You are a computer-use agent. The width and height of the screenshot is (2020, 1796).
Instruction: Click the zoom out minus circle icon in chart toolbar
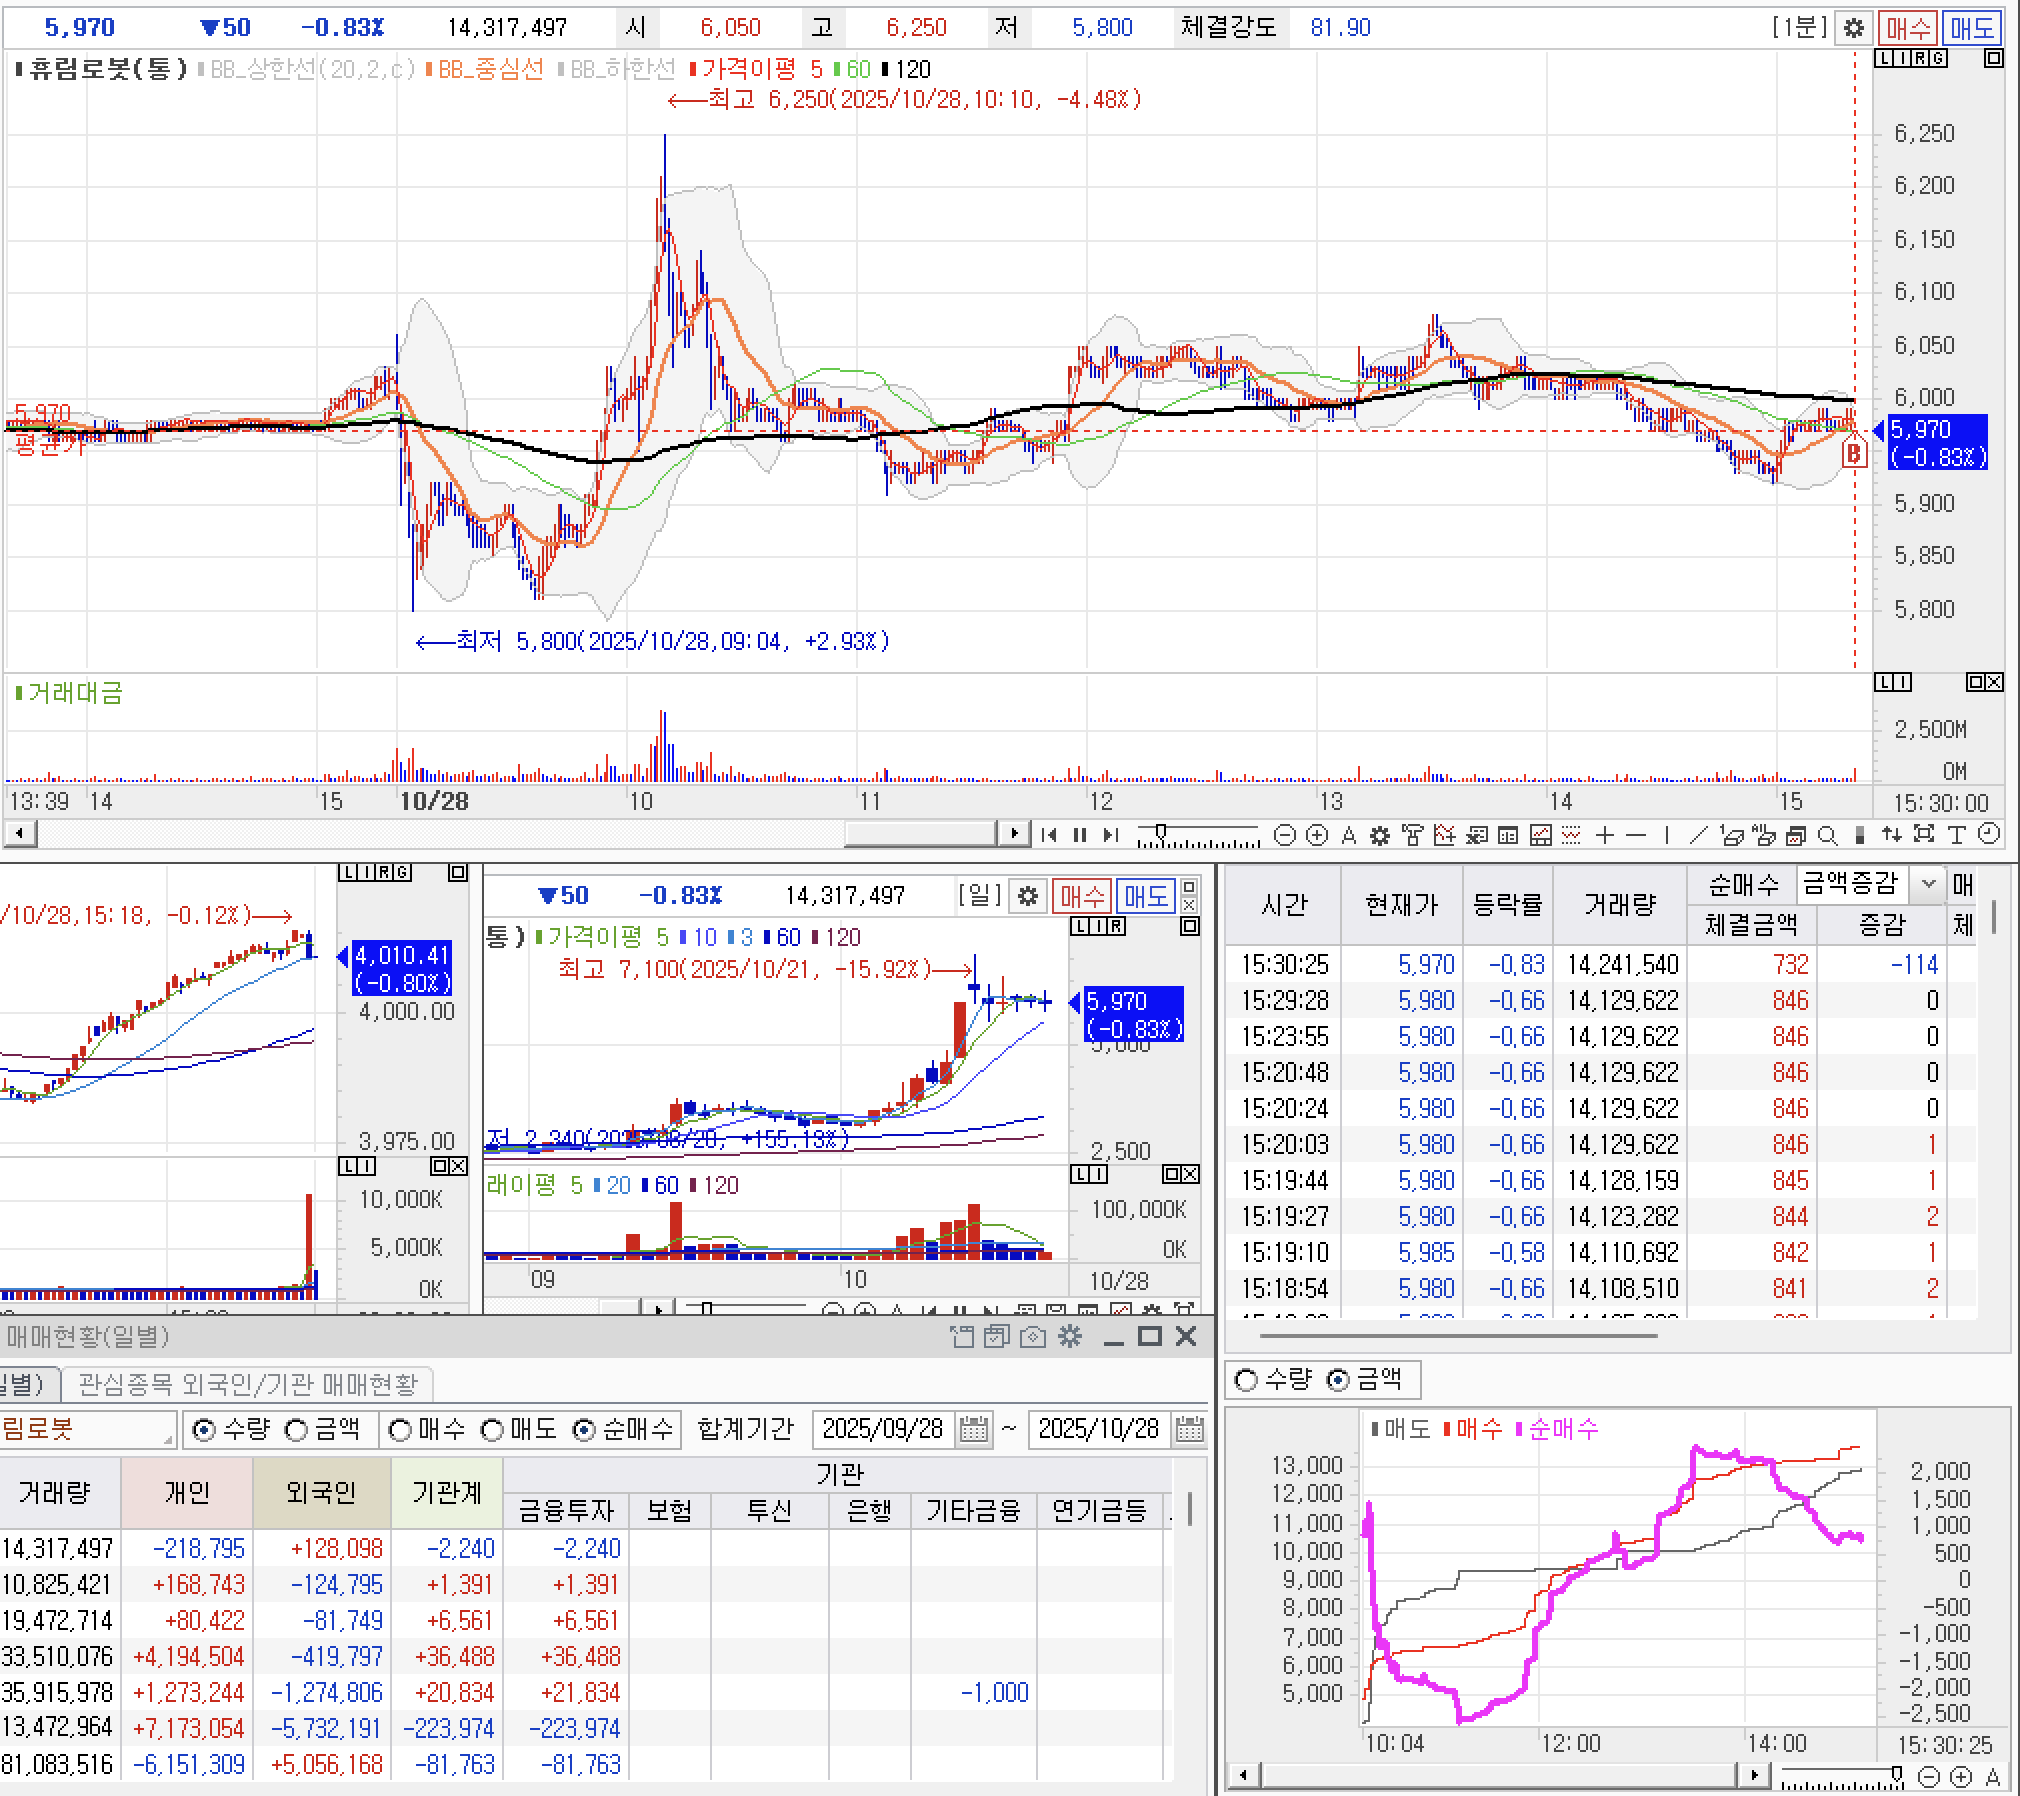click(1286, 835)
